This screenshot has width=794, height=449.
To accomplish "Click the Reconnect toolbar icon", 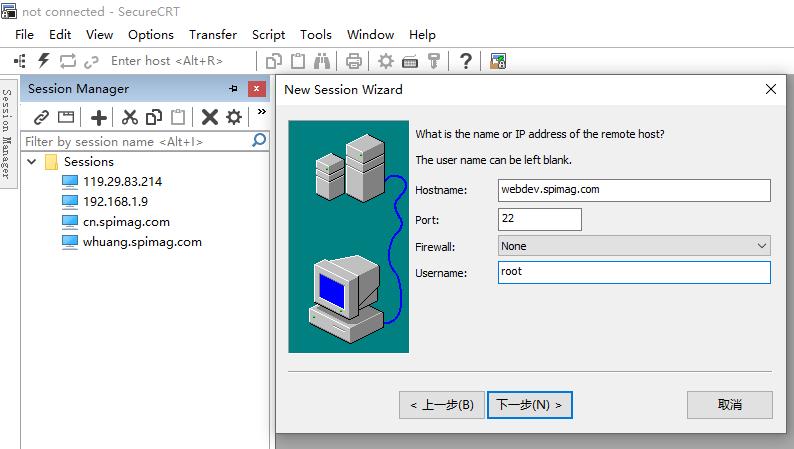I will pyautogui.click(x=68, y=61).
